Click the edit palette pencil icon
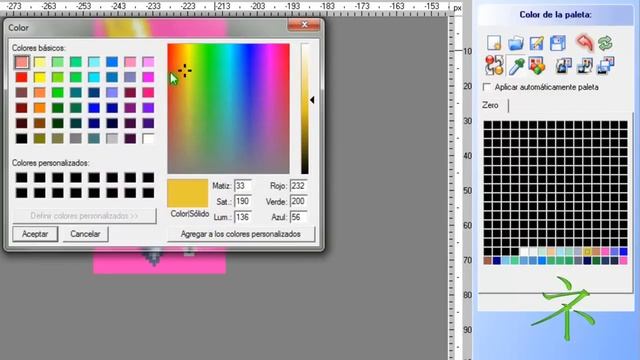Screen dimensions: 640x360 537,43
